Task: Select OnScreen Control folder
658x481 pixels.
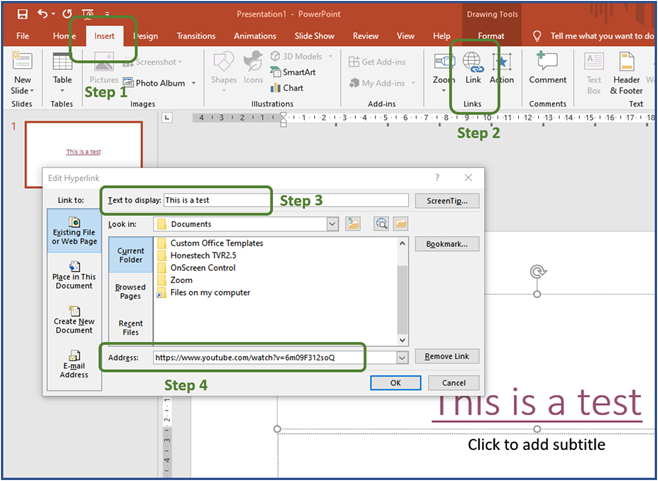Action: (x=196, y=267)
